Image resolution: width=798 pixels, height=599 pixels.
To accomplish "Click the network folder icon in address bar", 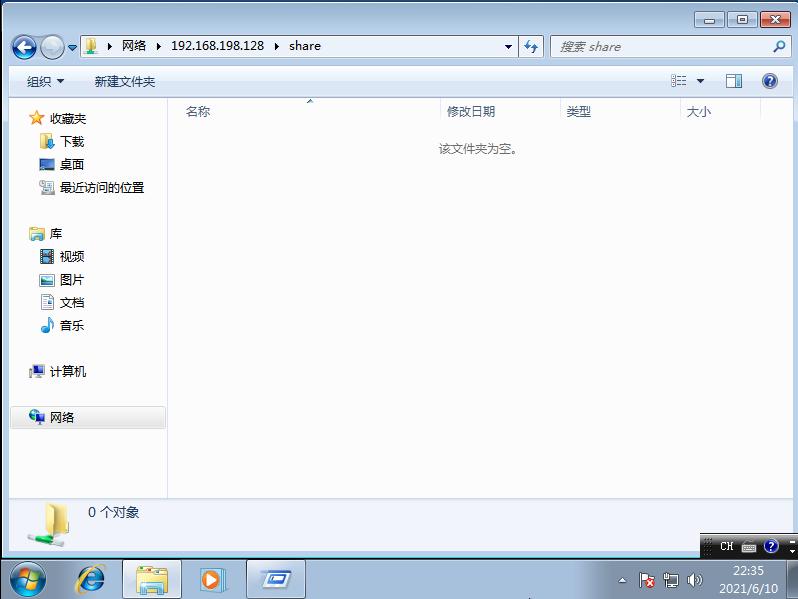I will pos(91,46).
